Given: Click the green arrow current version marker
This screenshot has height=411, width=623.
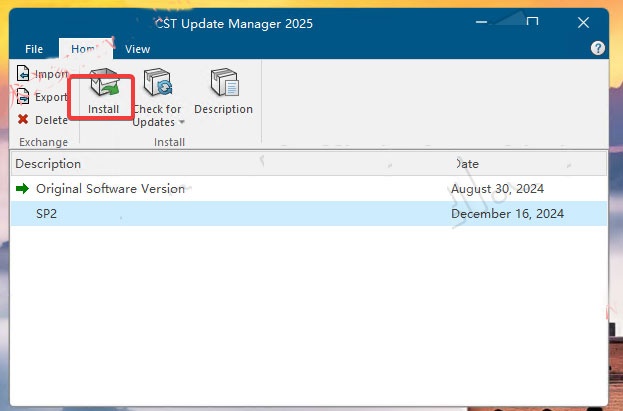Looking at the screenshot, I should coord(23,188).
